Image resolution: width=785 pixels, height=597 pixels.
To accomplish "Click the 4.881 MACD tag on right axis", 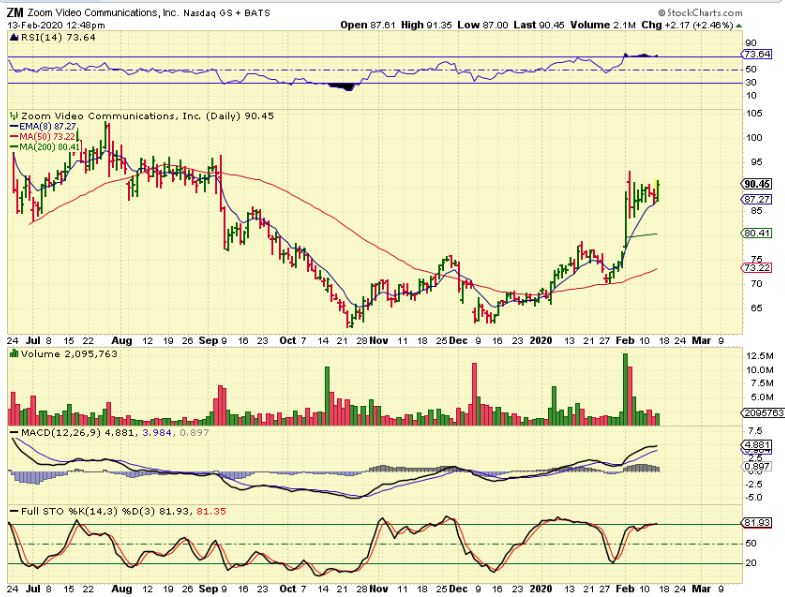I will tap(756, 445).
